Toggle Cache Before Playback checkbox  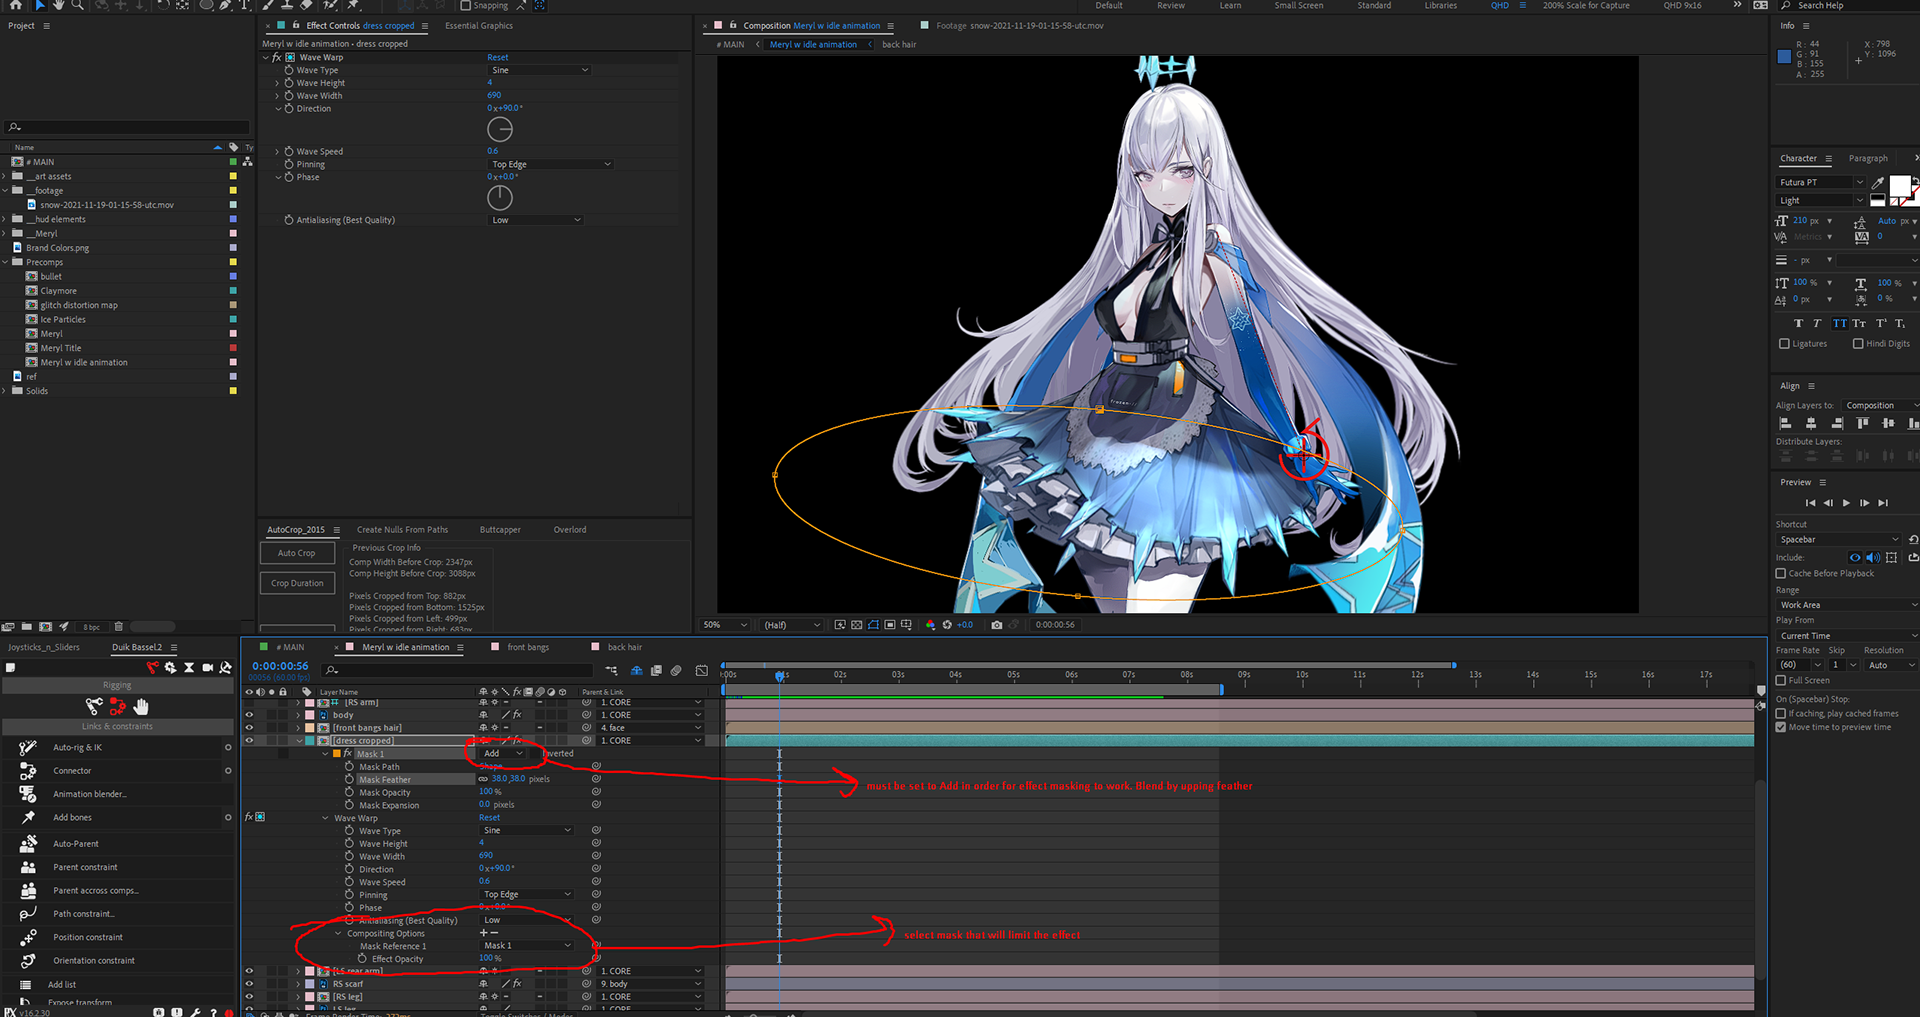coord(1780,574)
